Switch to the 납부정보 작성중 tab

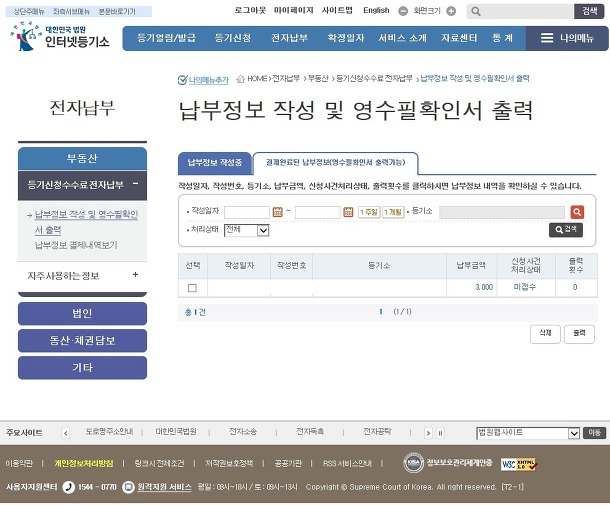pos(215,163)
